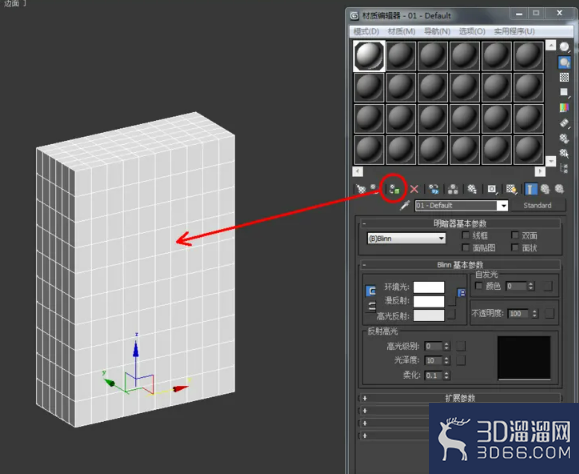Screen dimensions: 579x474
Task: Open the 漫反射 color swatch
Action: 429,301
